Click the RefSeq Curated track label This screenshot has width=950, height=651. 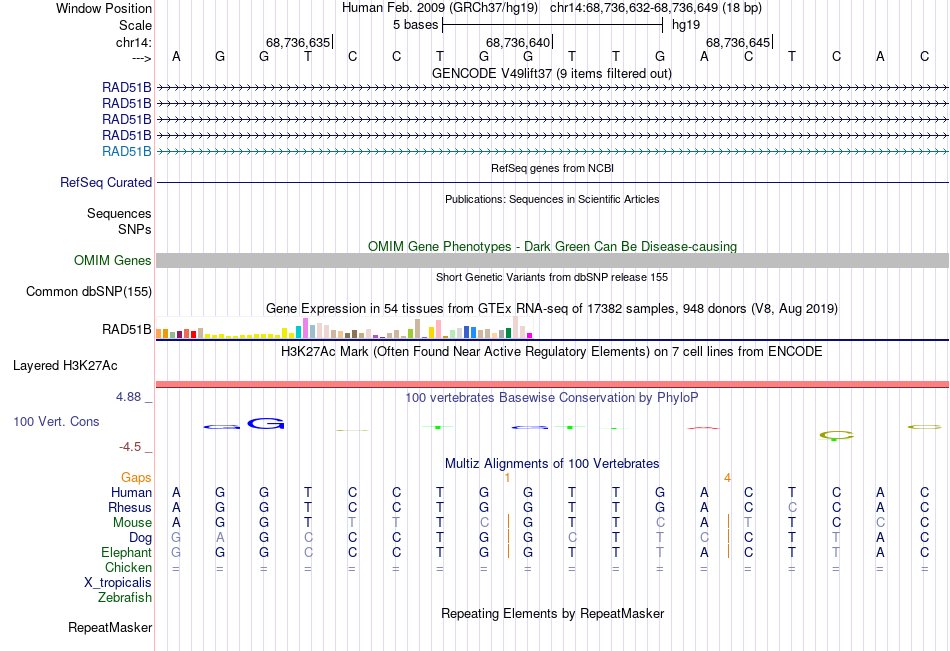tap(106, 182)
